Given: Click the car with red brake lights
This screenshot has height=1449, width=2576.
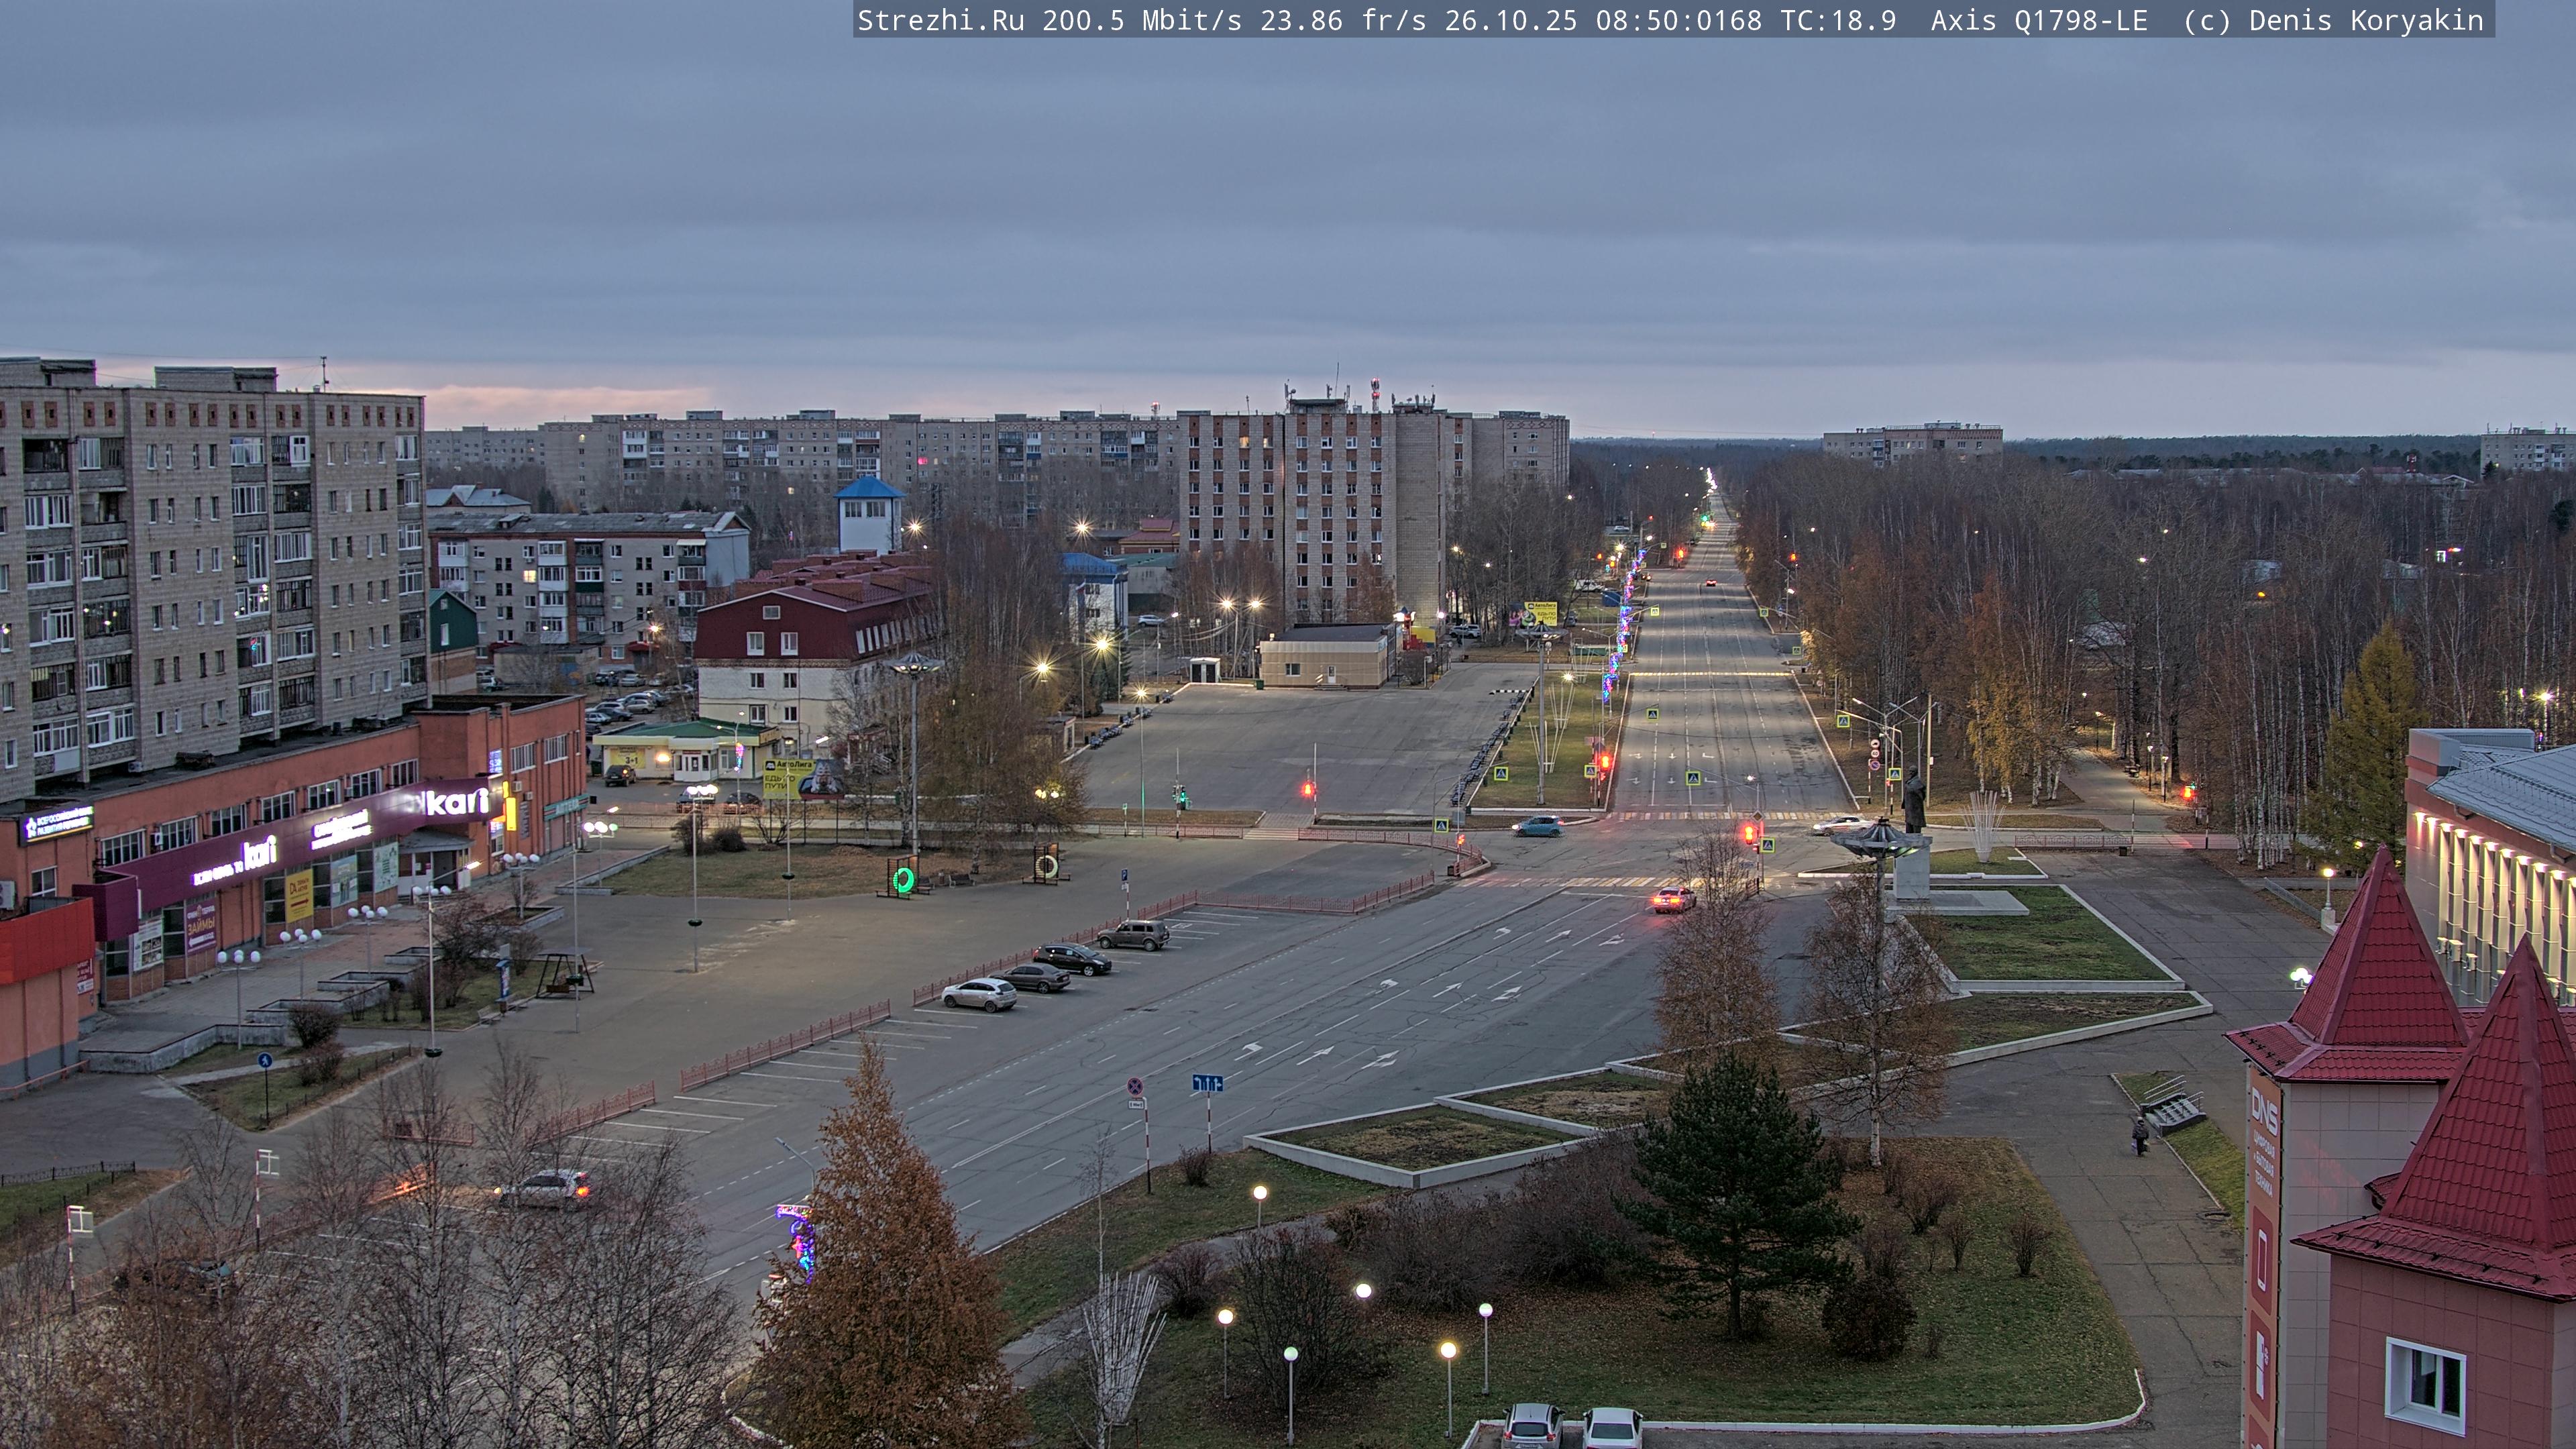Looking at the screenshot, I should 1673,899.
